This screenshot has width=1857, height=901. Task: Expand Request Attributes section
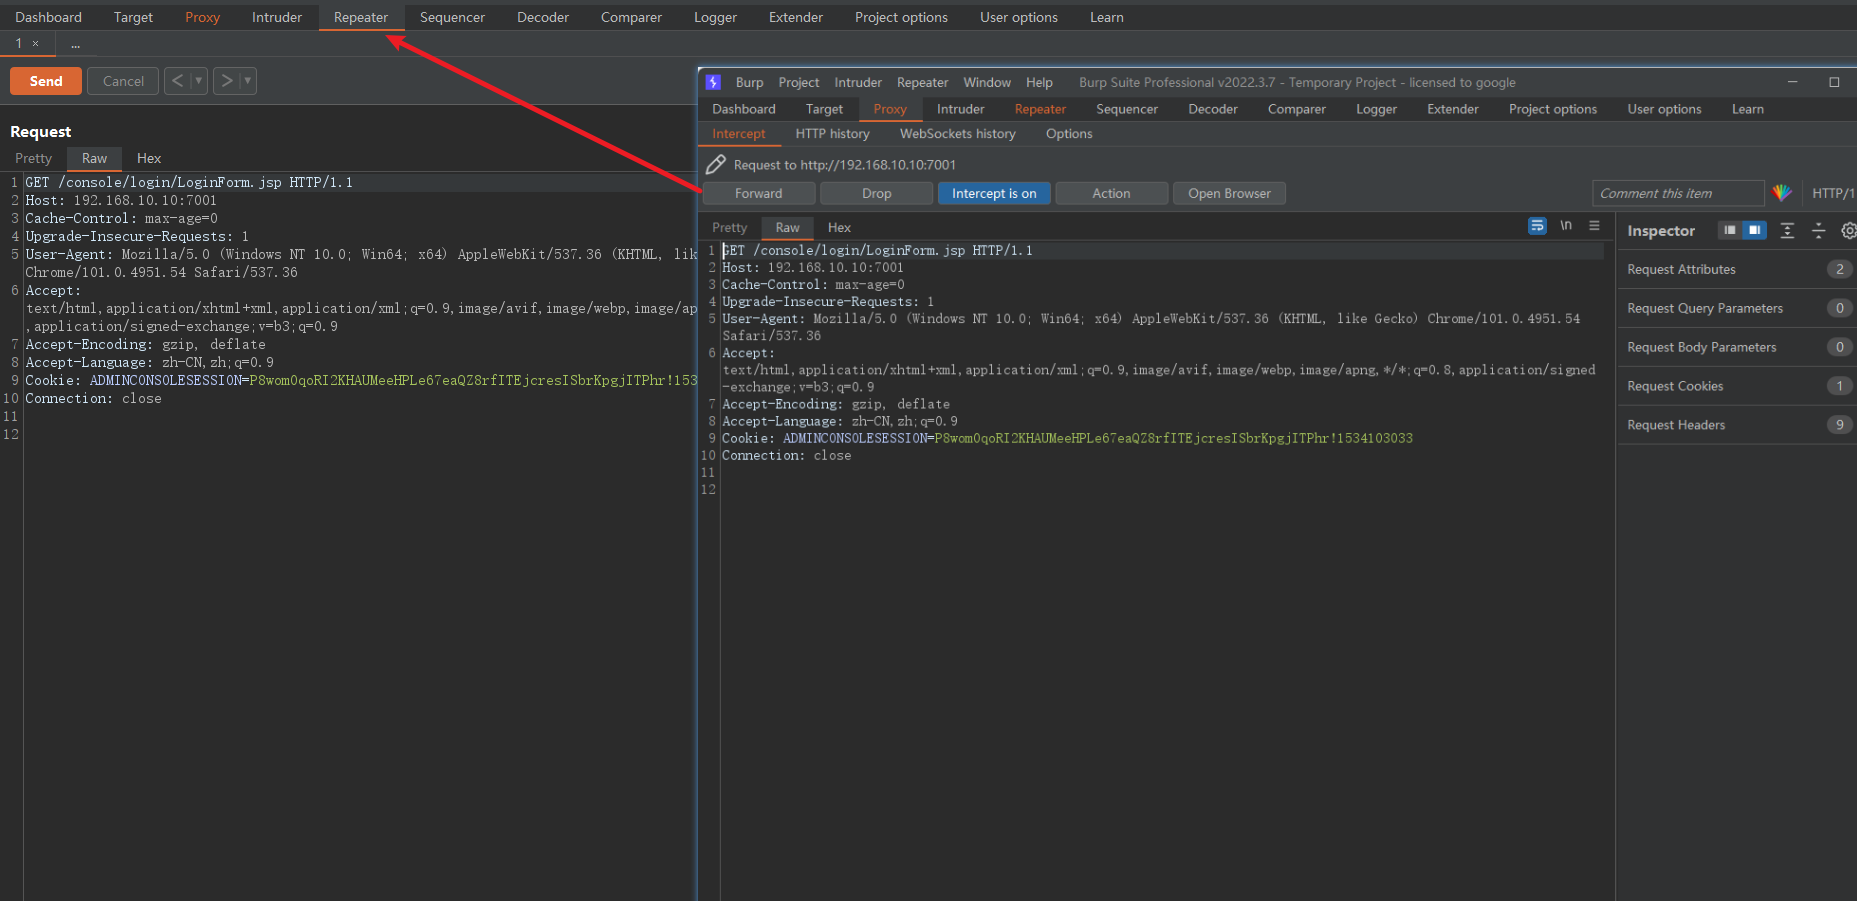point(1737,269)
